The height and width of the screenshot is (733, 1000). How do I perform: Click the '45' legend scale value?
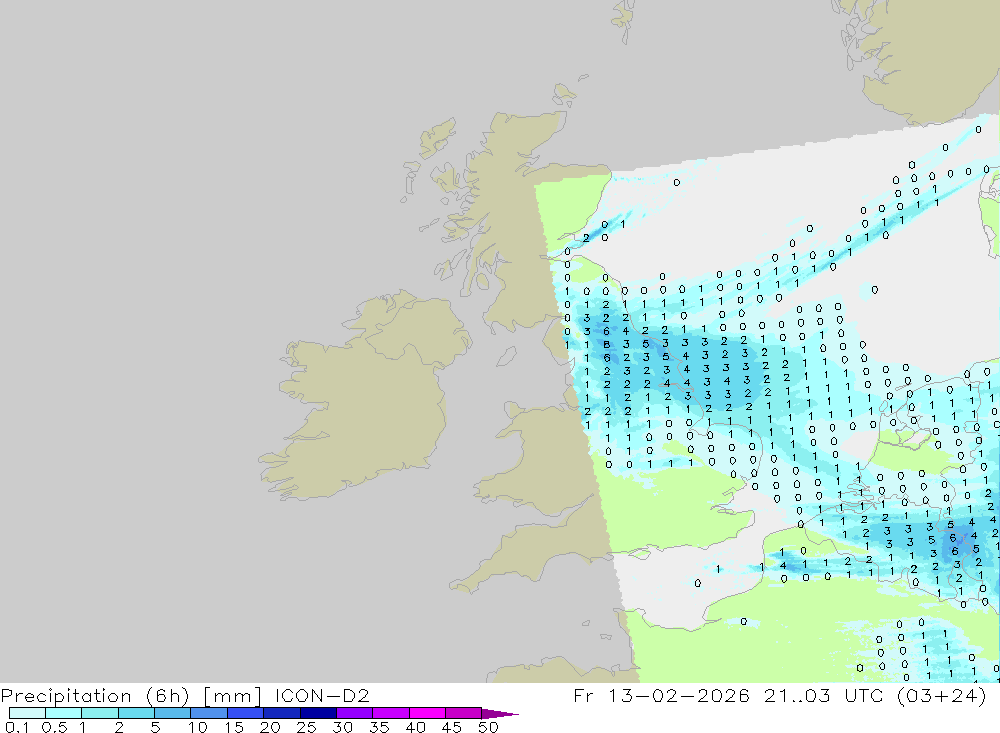click(452, 727)
